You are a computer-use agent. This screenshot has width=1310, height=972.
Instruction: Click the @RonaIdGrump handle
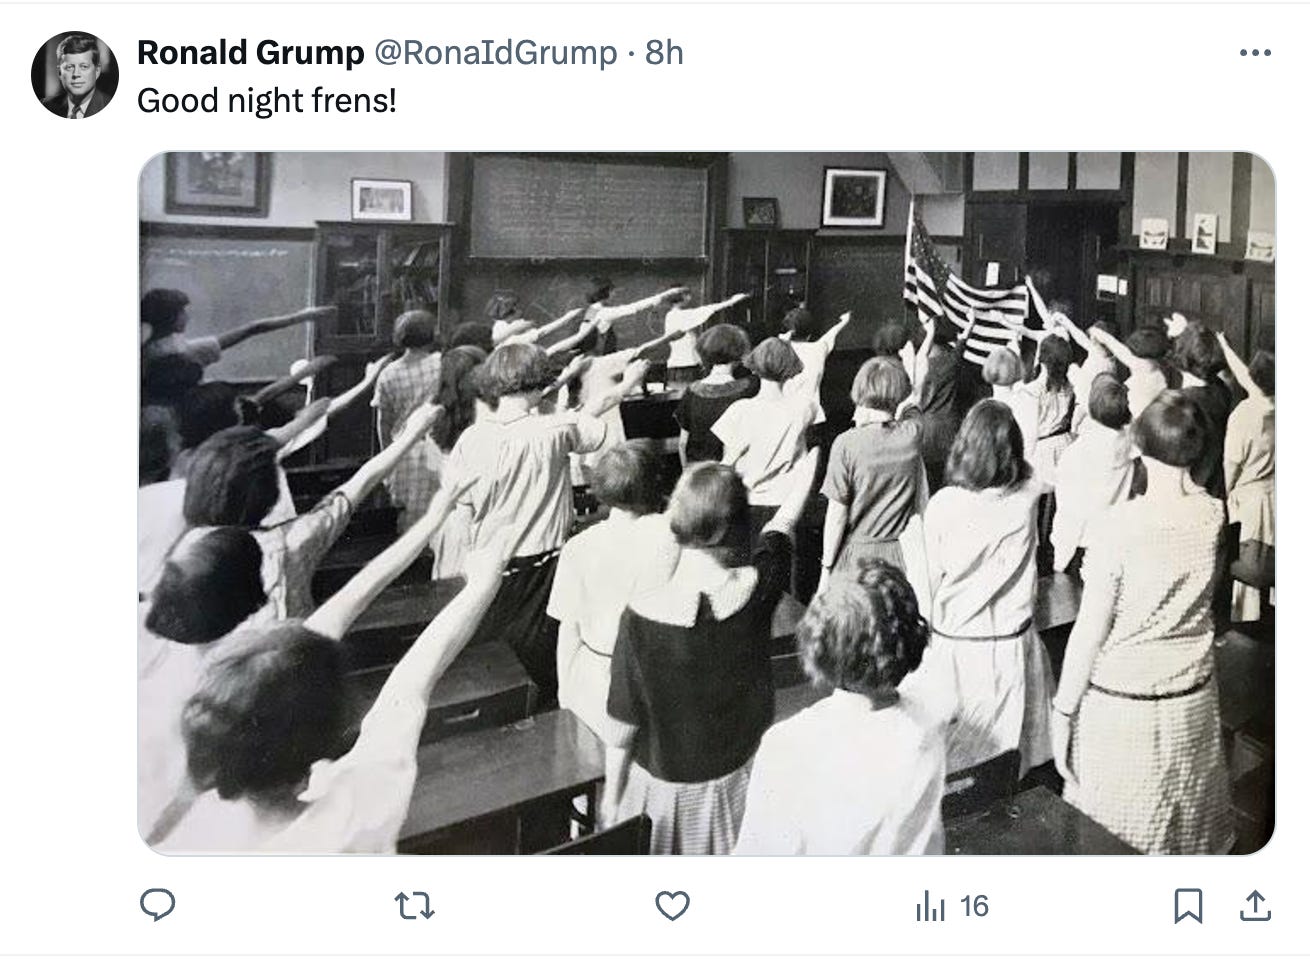(x=495, y=53)
